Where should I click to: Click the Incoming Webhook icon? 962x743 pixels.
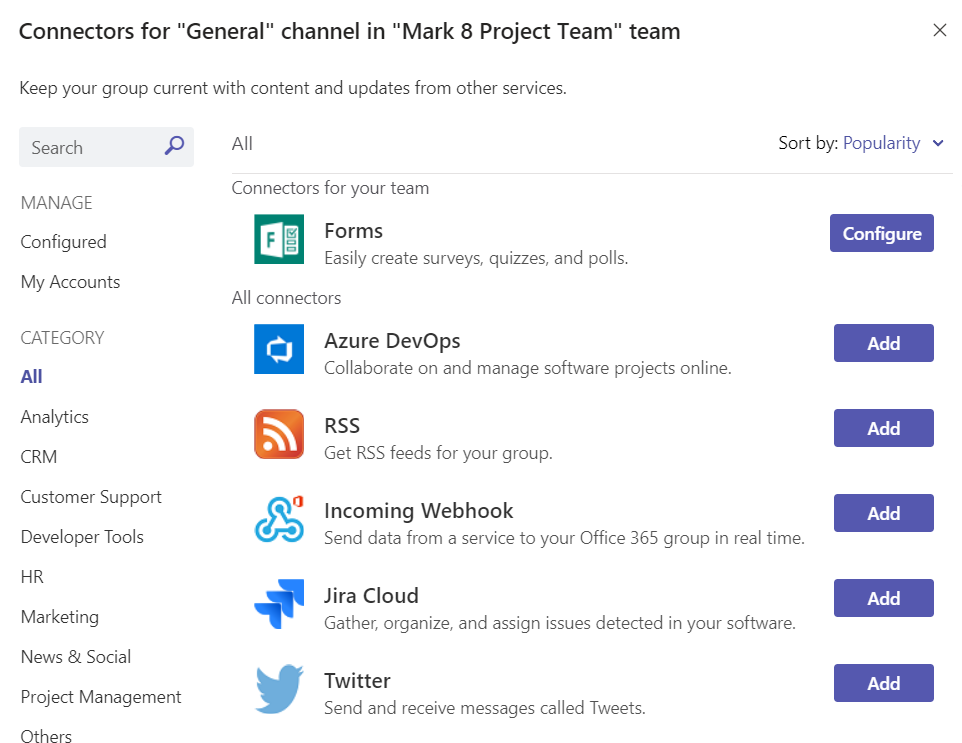coord(279,519)
